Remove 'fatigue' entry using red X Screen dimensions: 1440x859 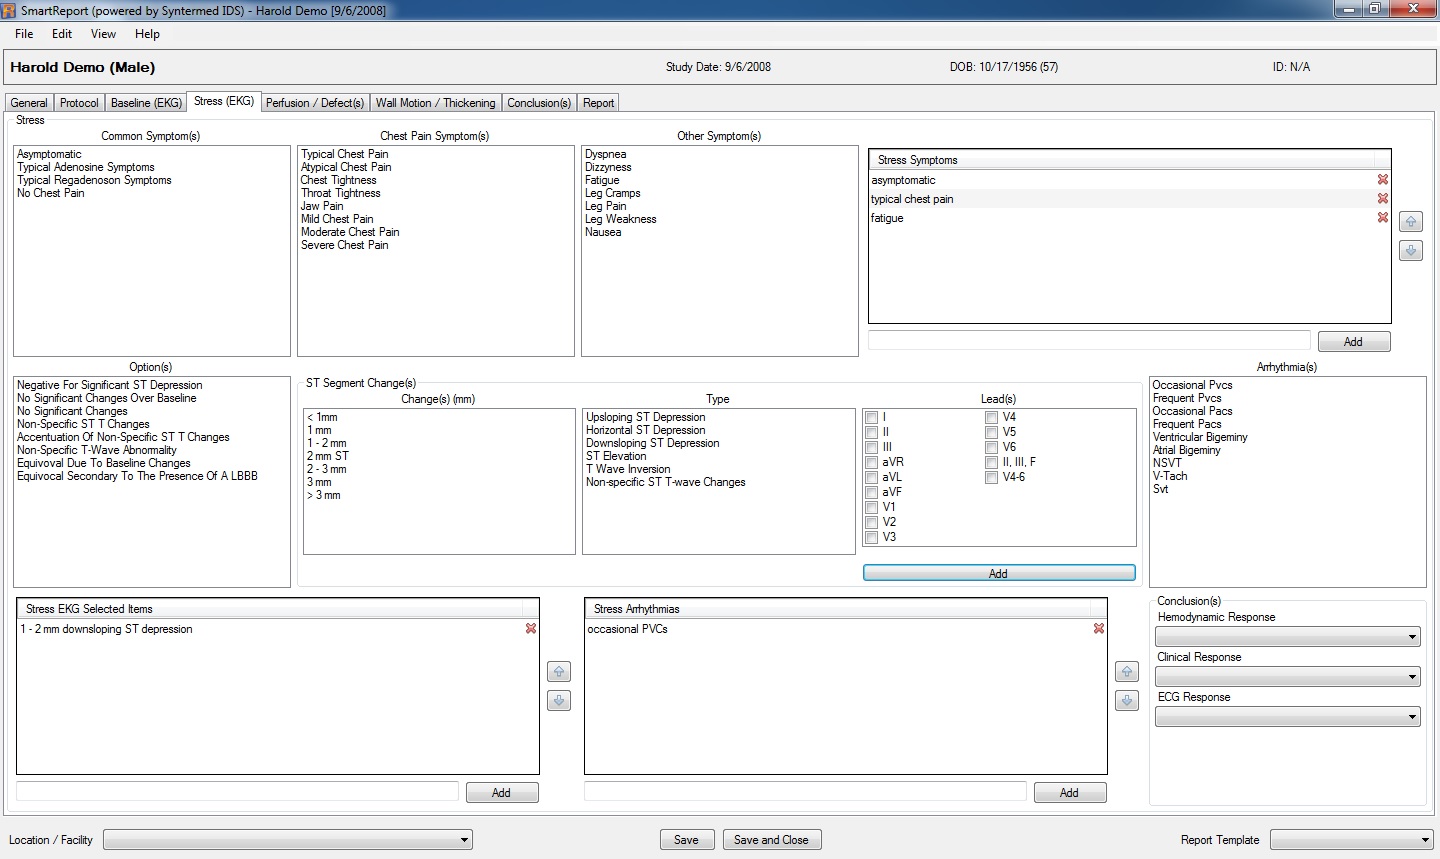click(x=1383, y=218)
